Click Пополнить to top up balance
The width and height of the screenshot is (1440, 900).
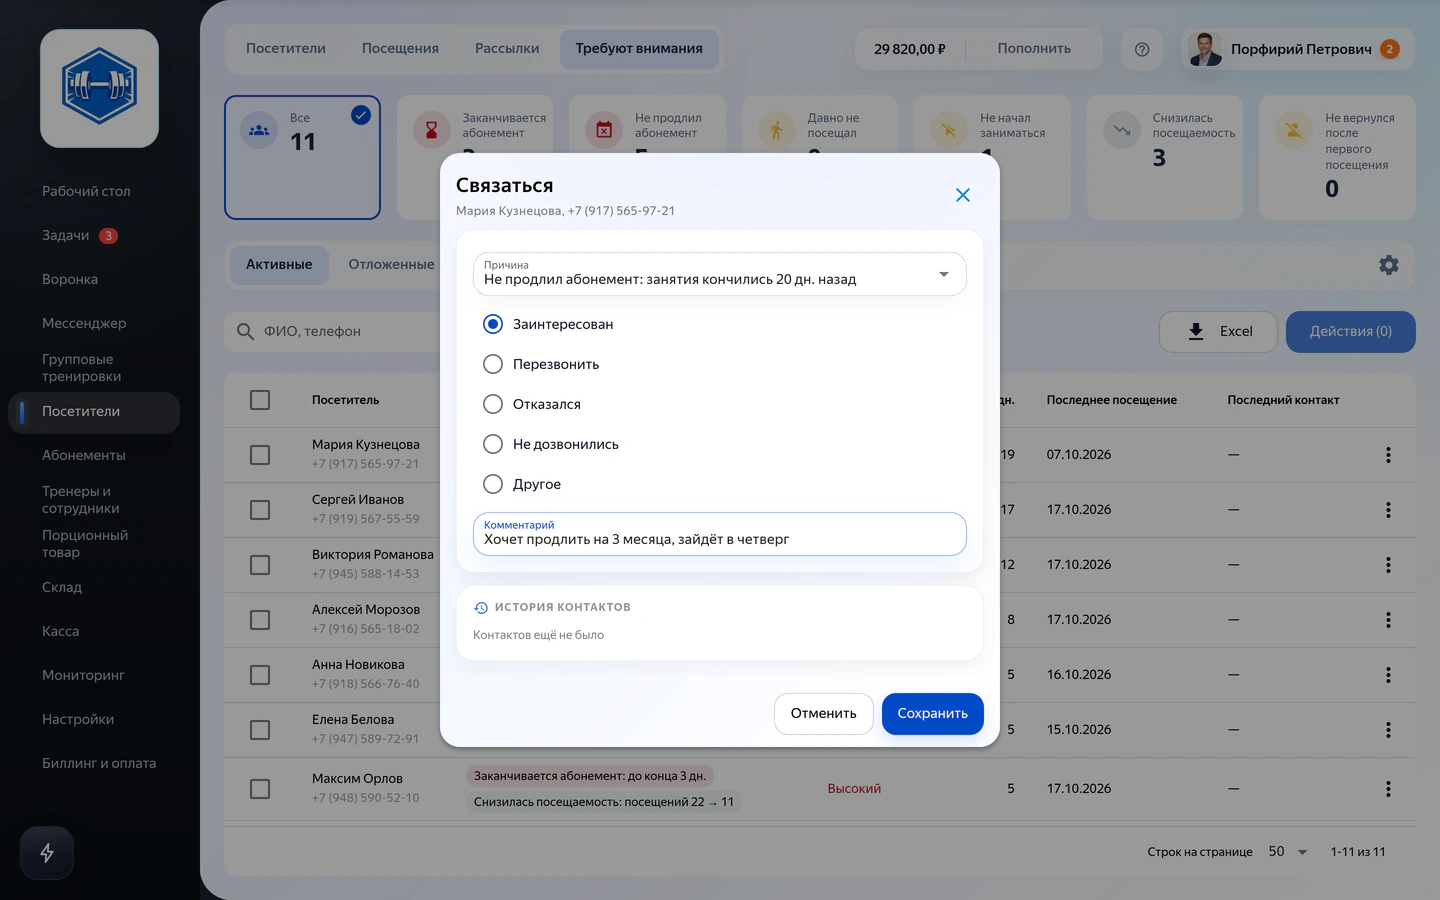[1034, 49]
